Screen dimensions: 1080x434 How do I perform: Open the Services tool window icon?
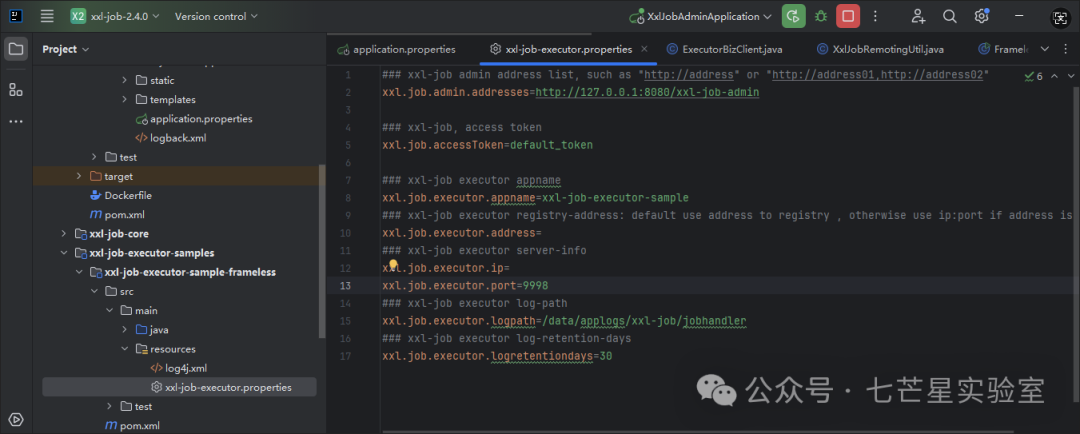pos(16,419)
